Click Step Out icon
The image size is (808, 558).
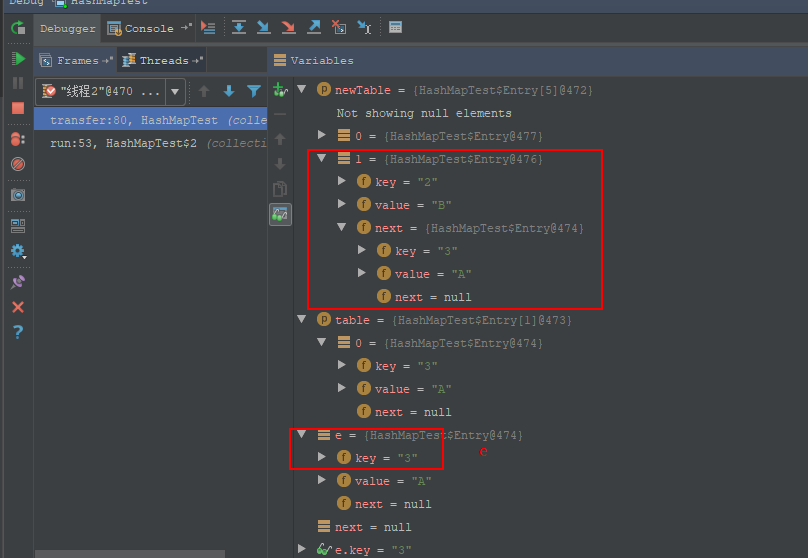[x=314, y=27]
